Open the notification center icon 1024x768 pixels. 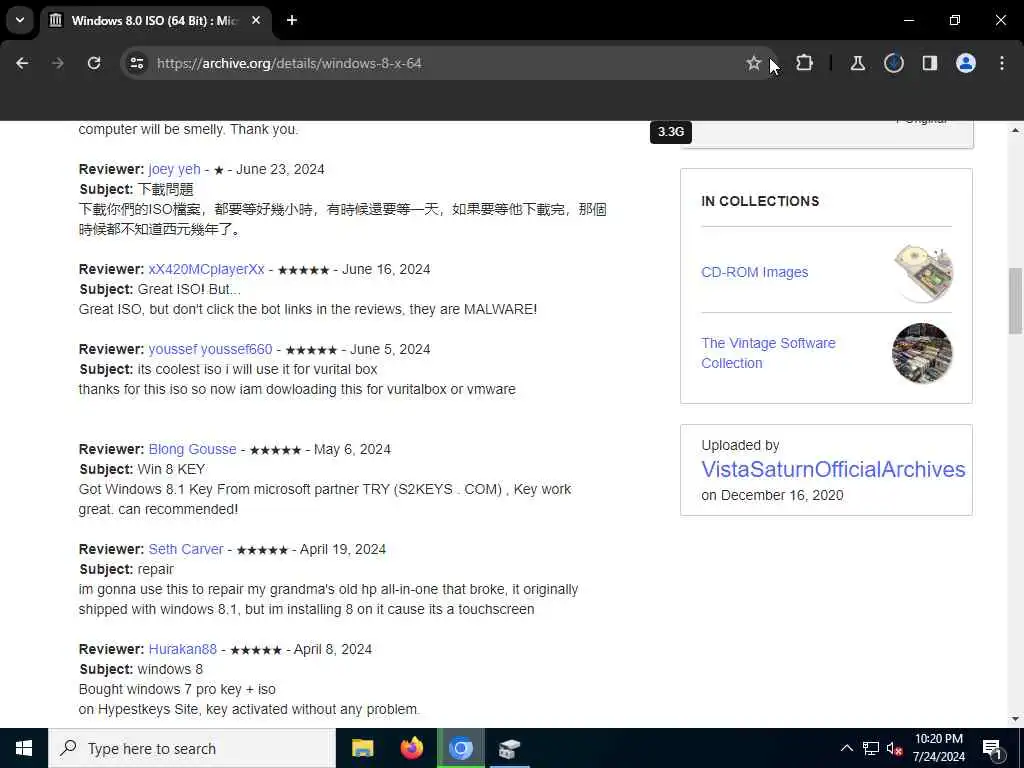tap(993, 748)
